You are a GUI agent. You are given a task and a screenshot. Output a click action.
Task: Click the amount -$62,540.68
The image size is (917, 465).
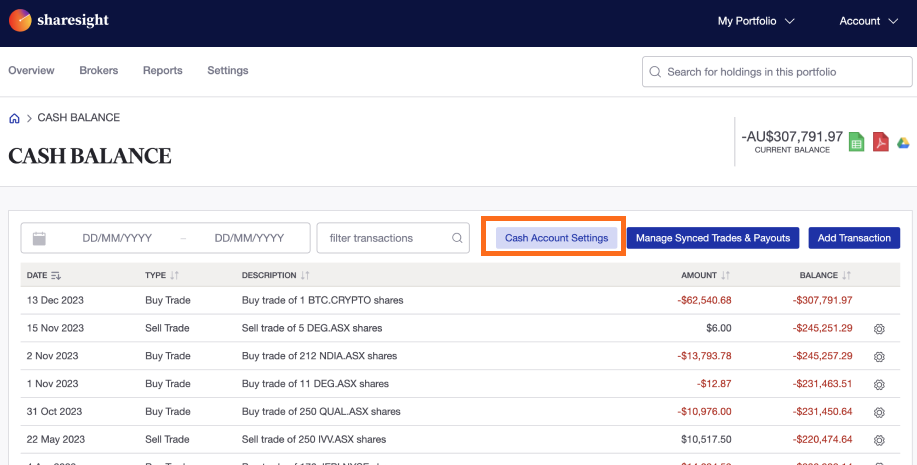tap(704, 300)
